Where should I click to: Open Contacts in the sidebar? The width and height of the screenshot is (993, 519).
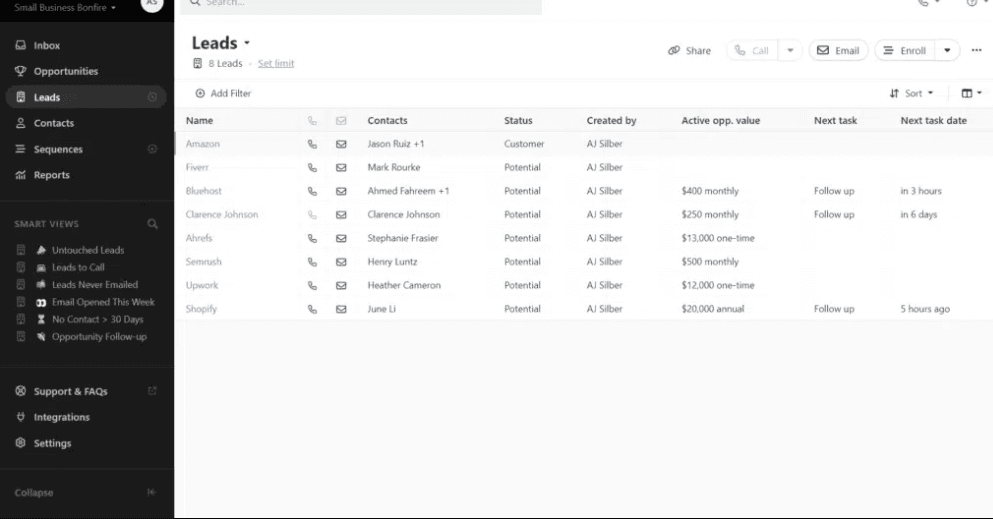click(x=53, y=123)
